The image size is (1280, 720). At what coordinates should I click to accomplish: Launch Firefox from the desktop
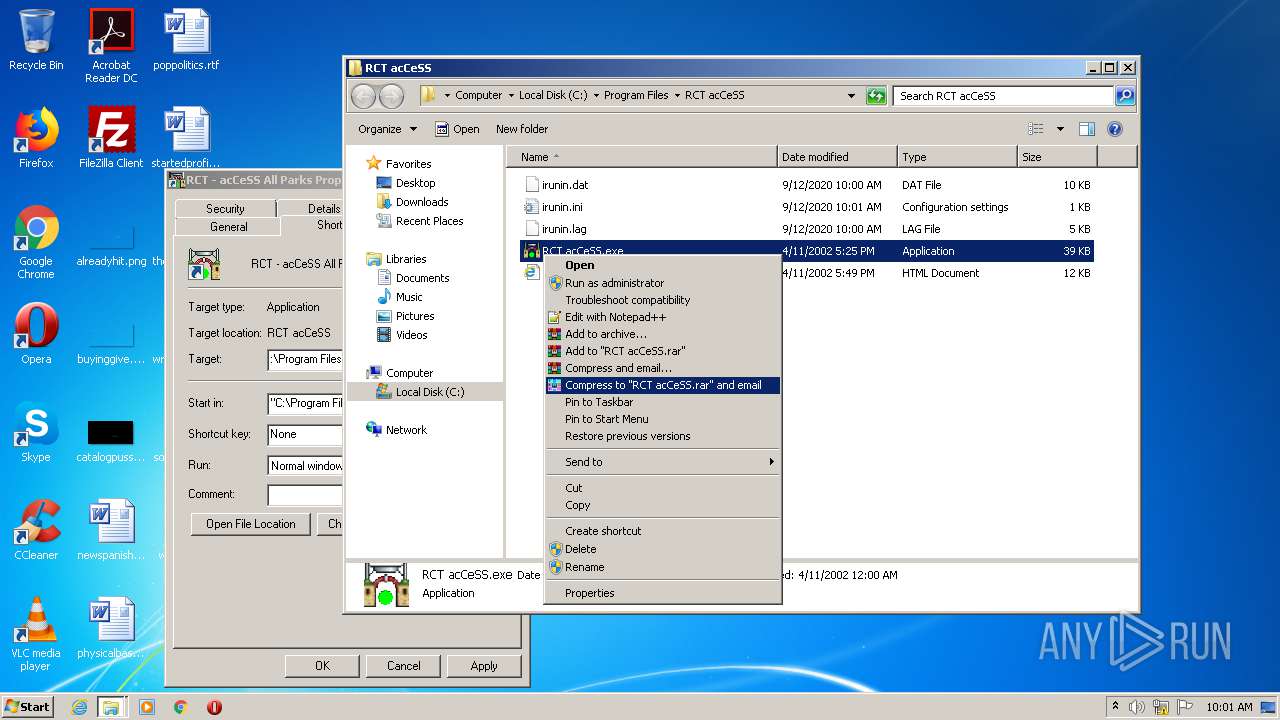click(36, 138)
